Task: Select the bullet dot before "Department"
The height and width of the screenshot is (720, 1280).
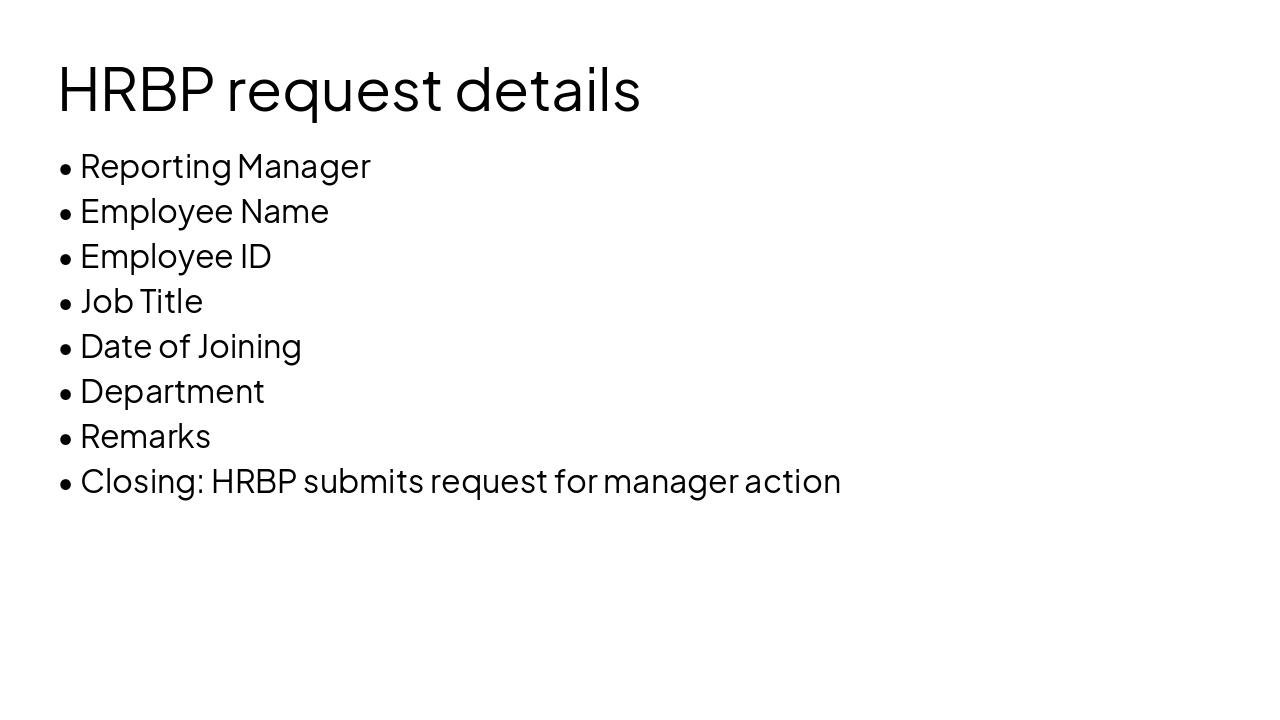Action: [66, 393]
